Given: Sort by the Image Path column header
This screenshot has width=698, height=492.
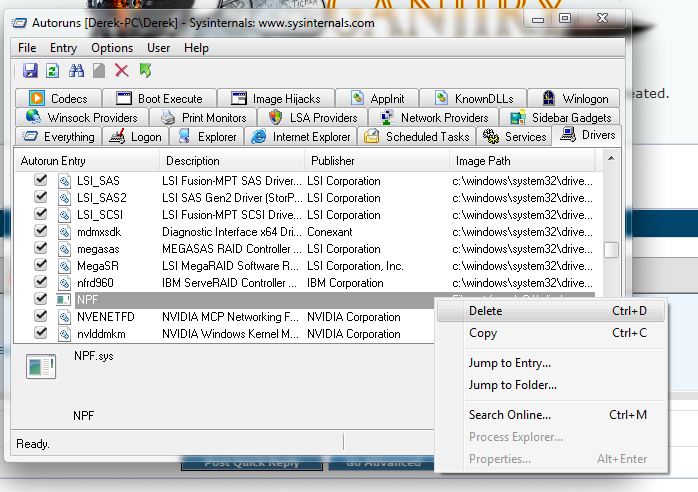Looking at the screenshot, I should coord(522,161).
